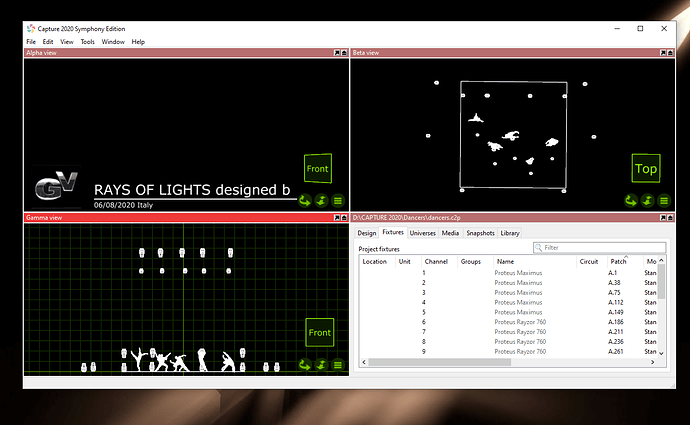Sort by the Circuit column header
The height and width of the screenshot is (425, 690).
point(592,261)
